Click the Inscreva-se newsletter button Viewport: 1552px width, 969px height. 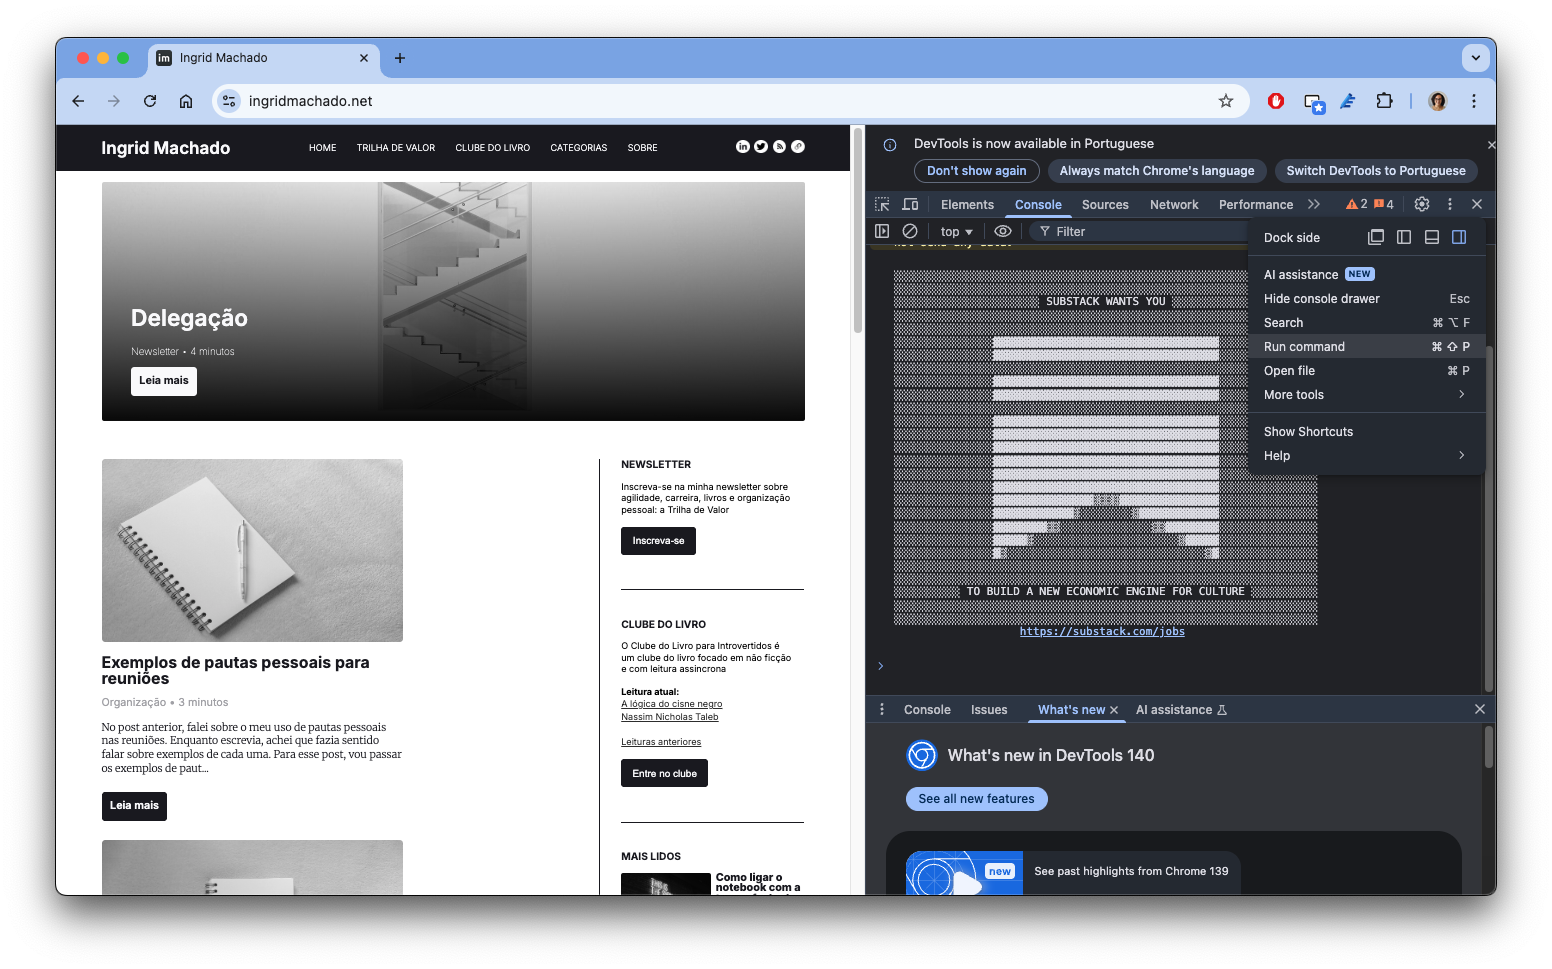point(658,541)
